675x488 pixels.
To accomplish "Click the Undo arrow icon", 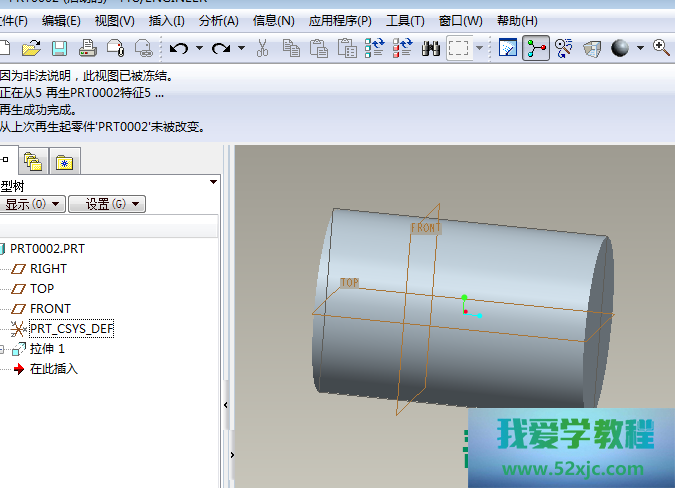I will tap(178, 47).
